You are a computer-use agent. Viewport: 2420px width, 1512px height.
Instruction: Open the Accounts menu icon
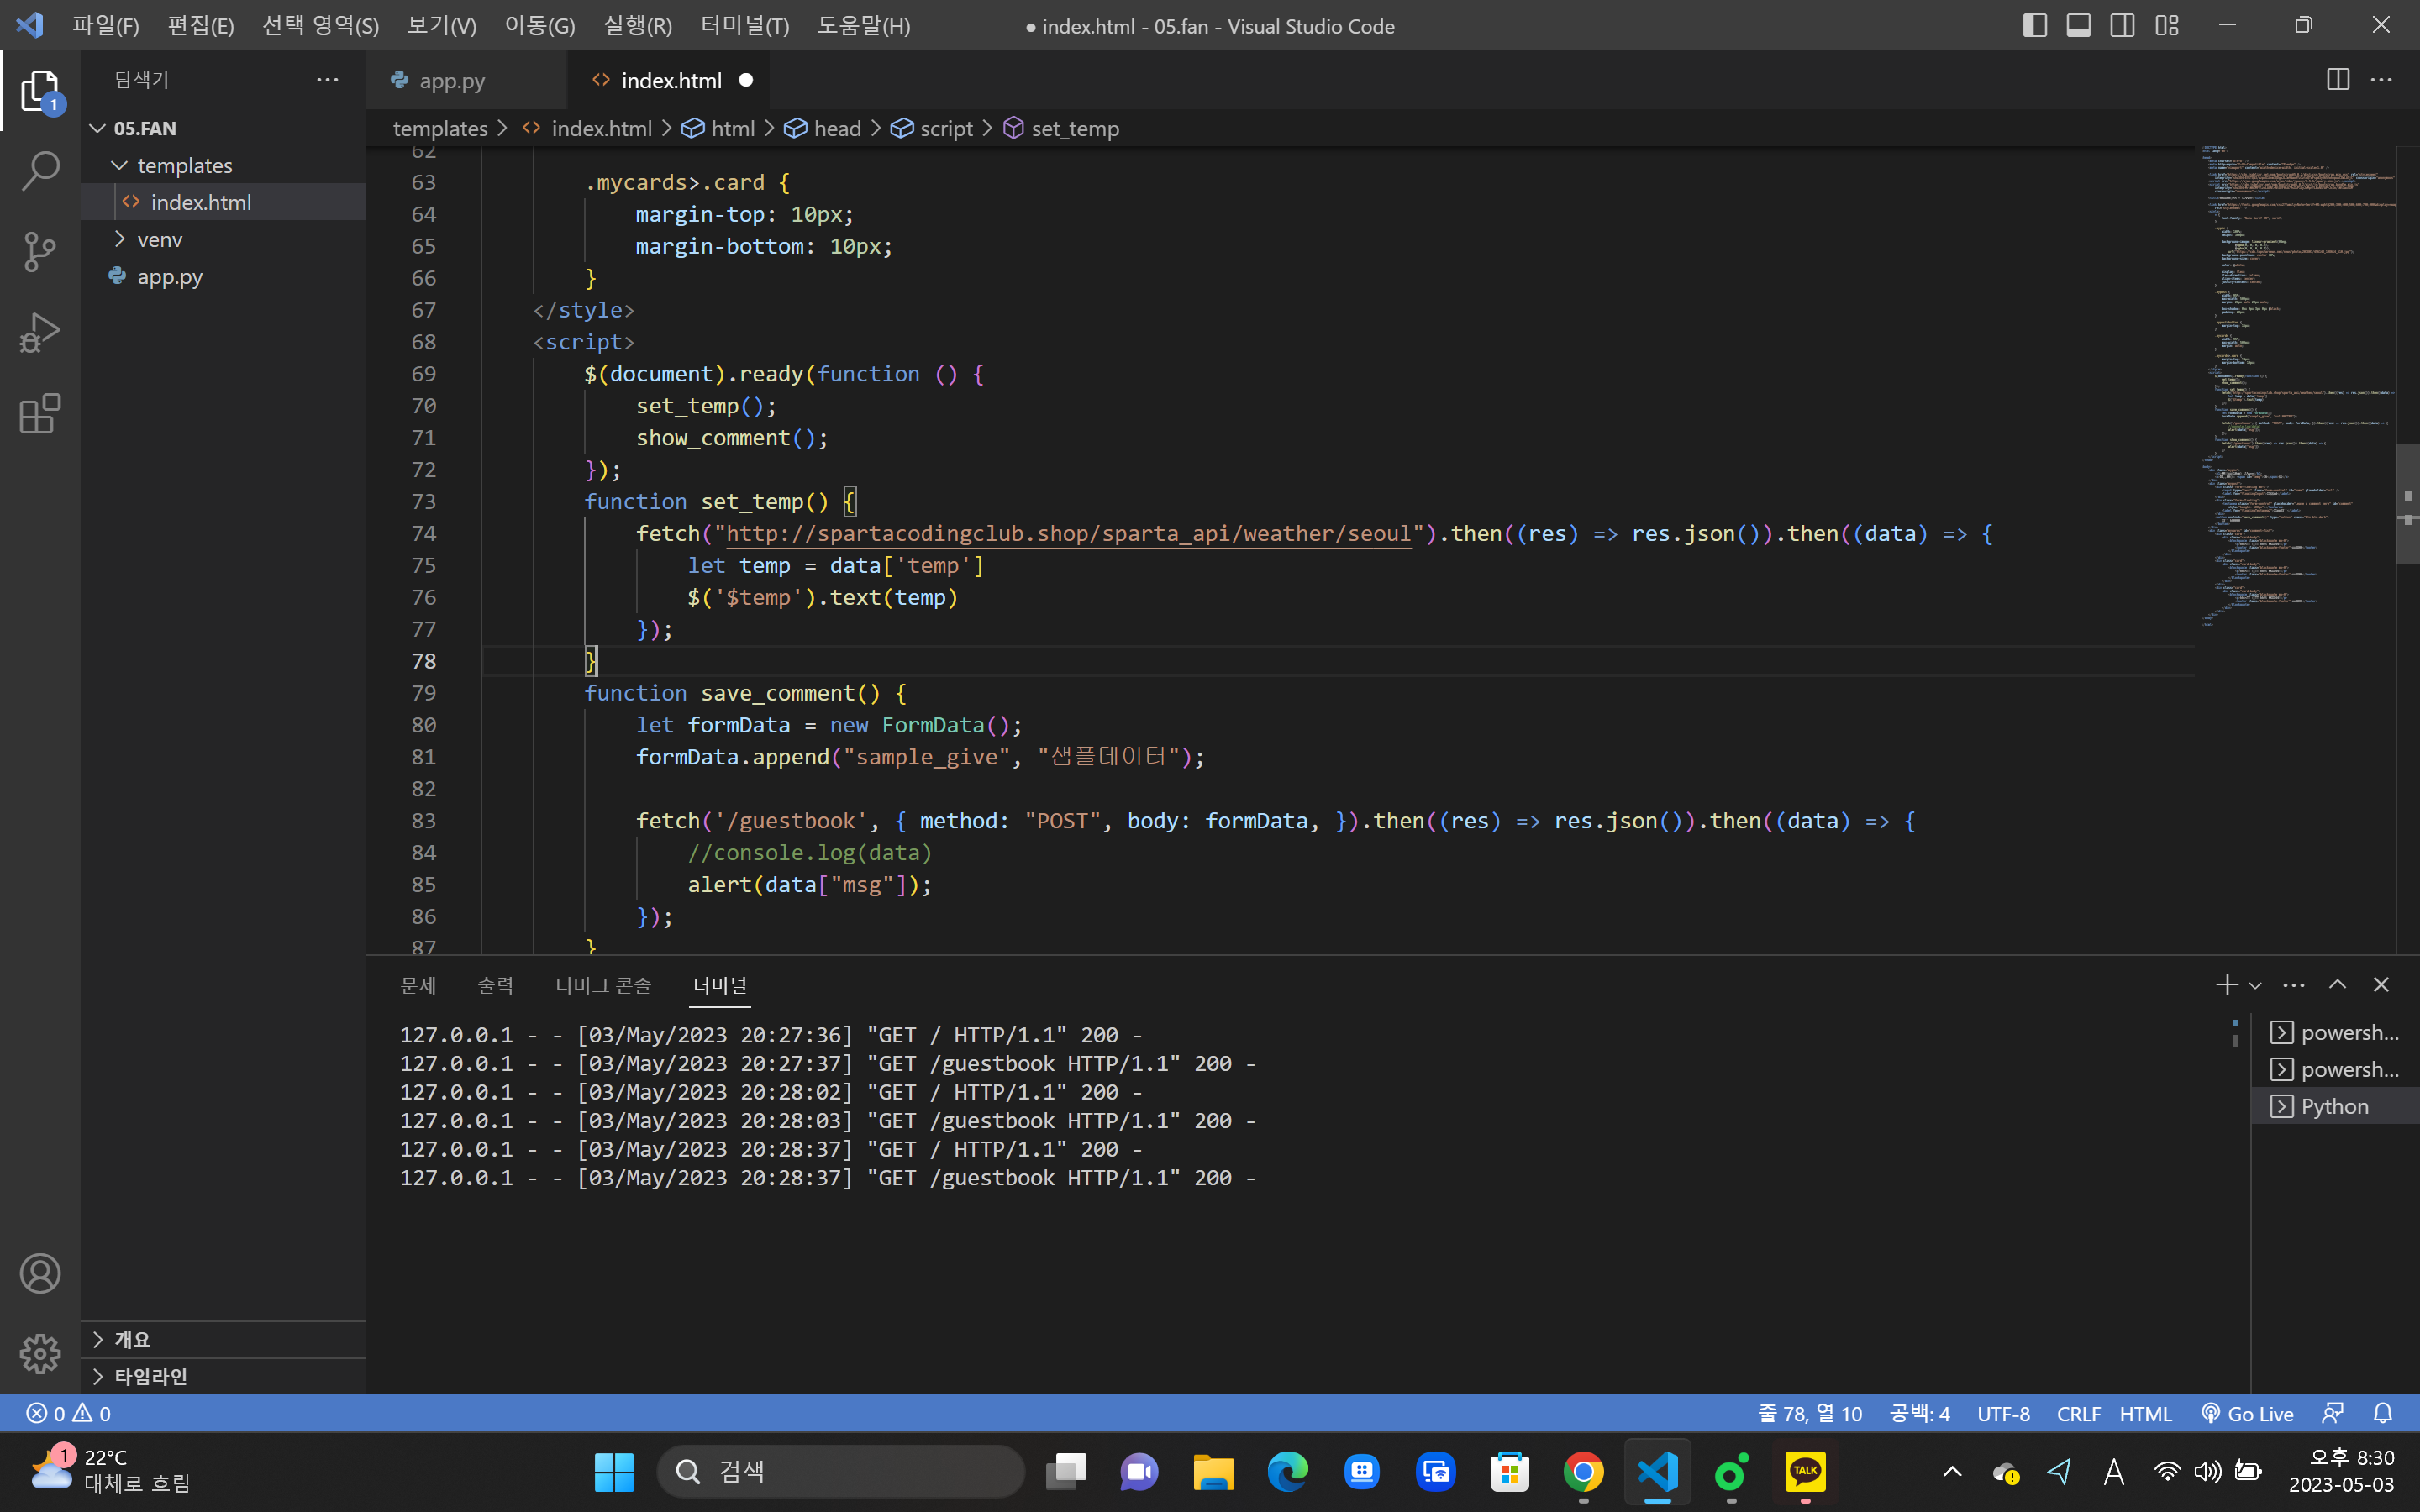[40, 1273]
